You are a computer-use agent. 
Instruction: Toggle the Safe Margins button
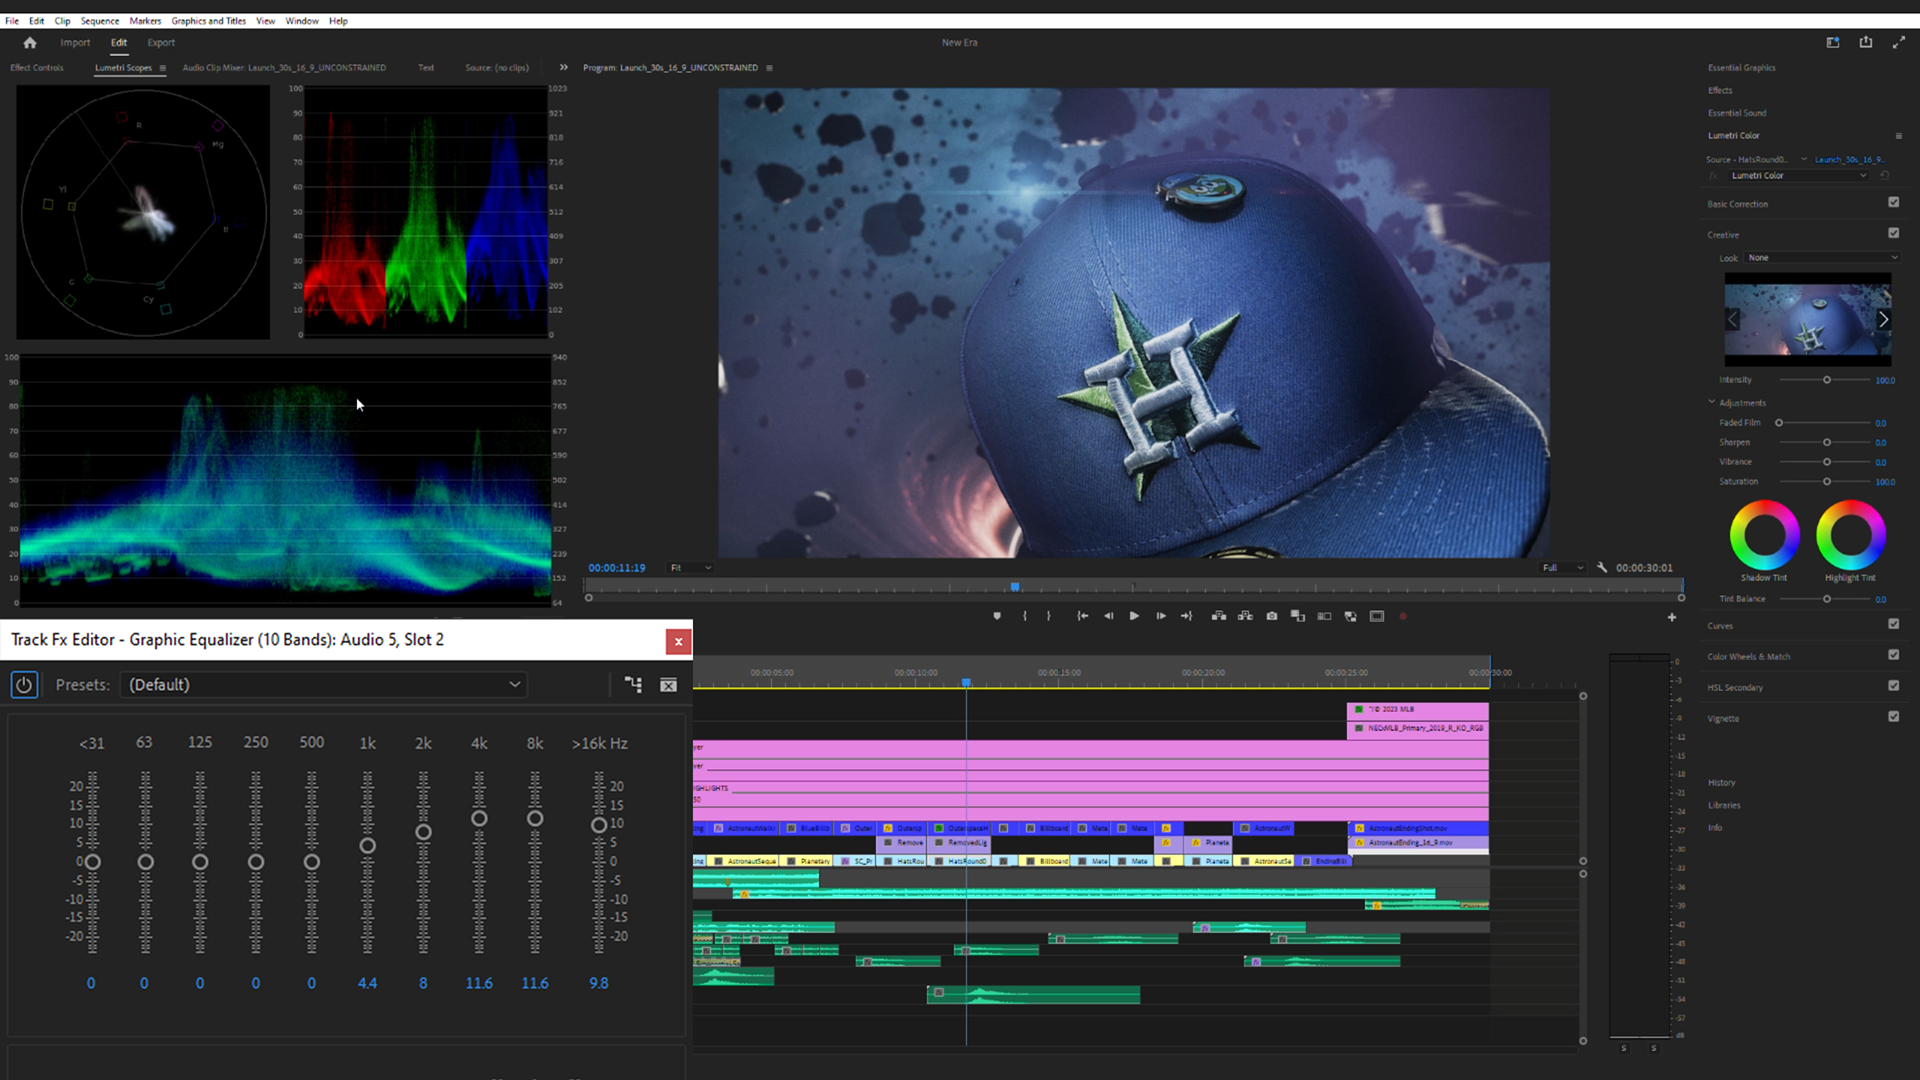(1377, 616)
